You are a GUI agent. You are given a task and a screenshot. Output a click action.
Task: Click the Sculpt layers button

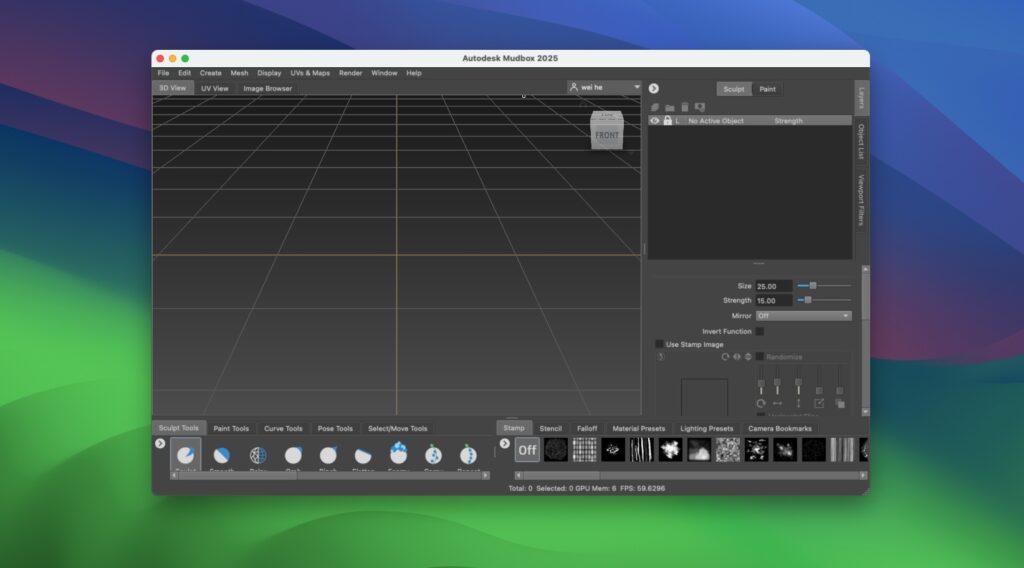pos(733,89)
